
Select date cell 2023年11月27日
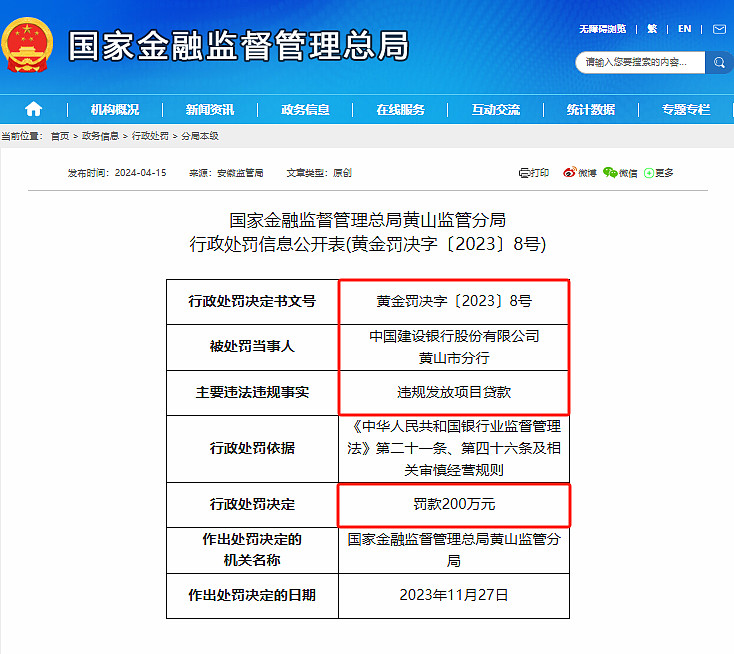pyautogui.click(x=454, y=595)
